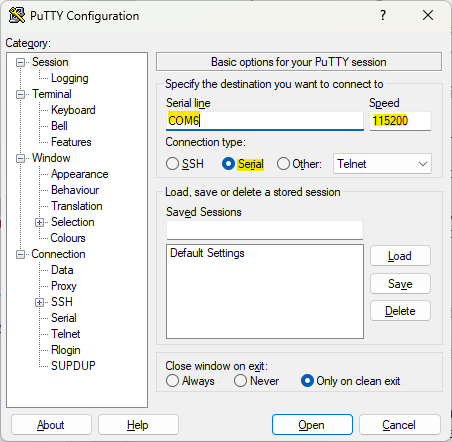This screenshot has width=452, height=442.
Task: Click the Saved Sessions name field
Action: click(x=265, y=230)
